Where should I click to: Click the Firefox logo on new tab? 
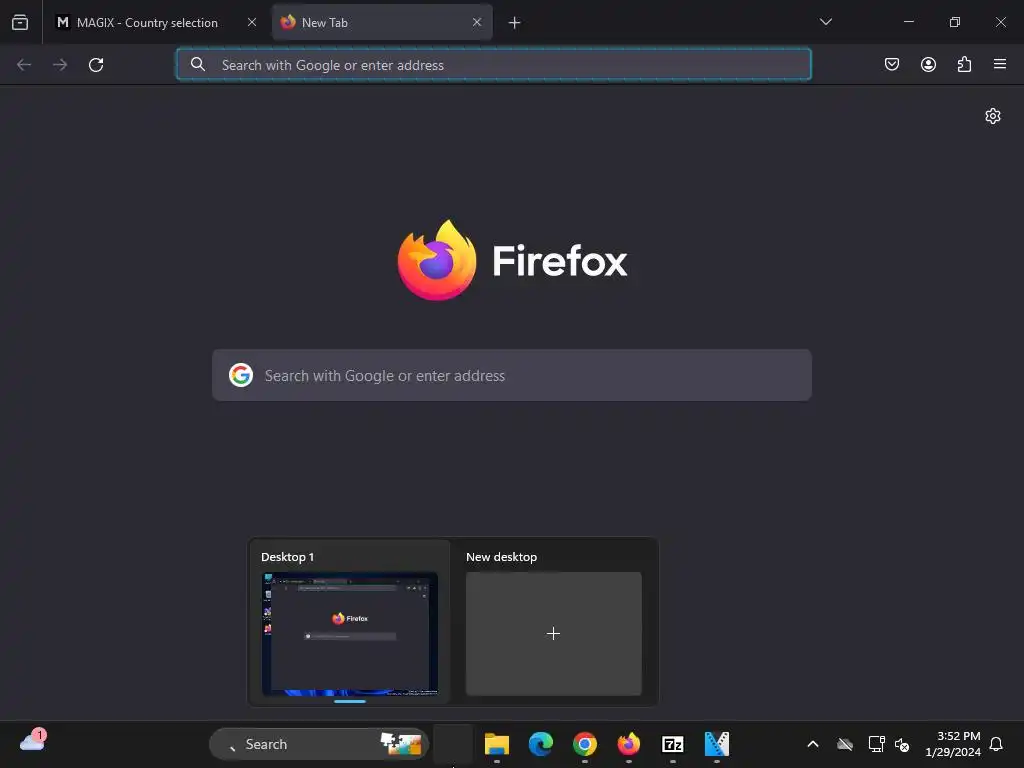[513, 260]
